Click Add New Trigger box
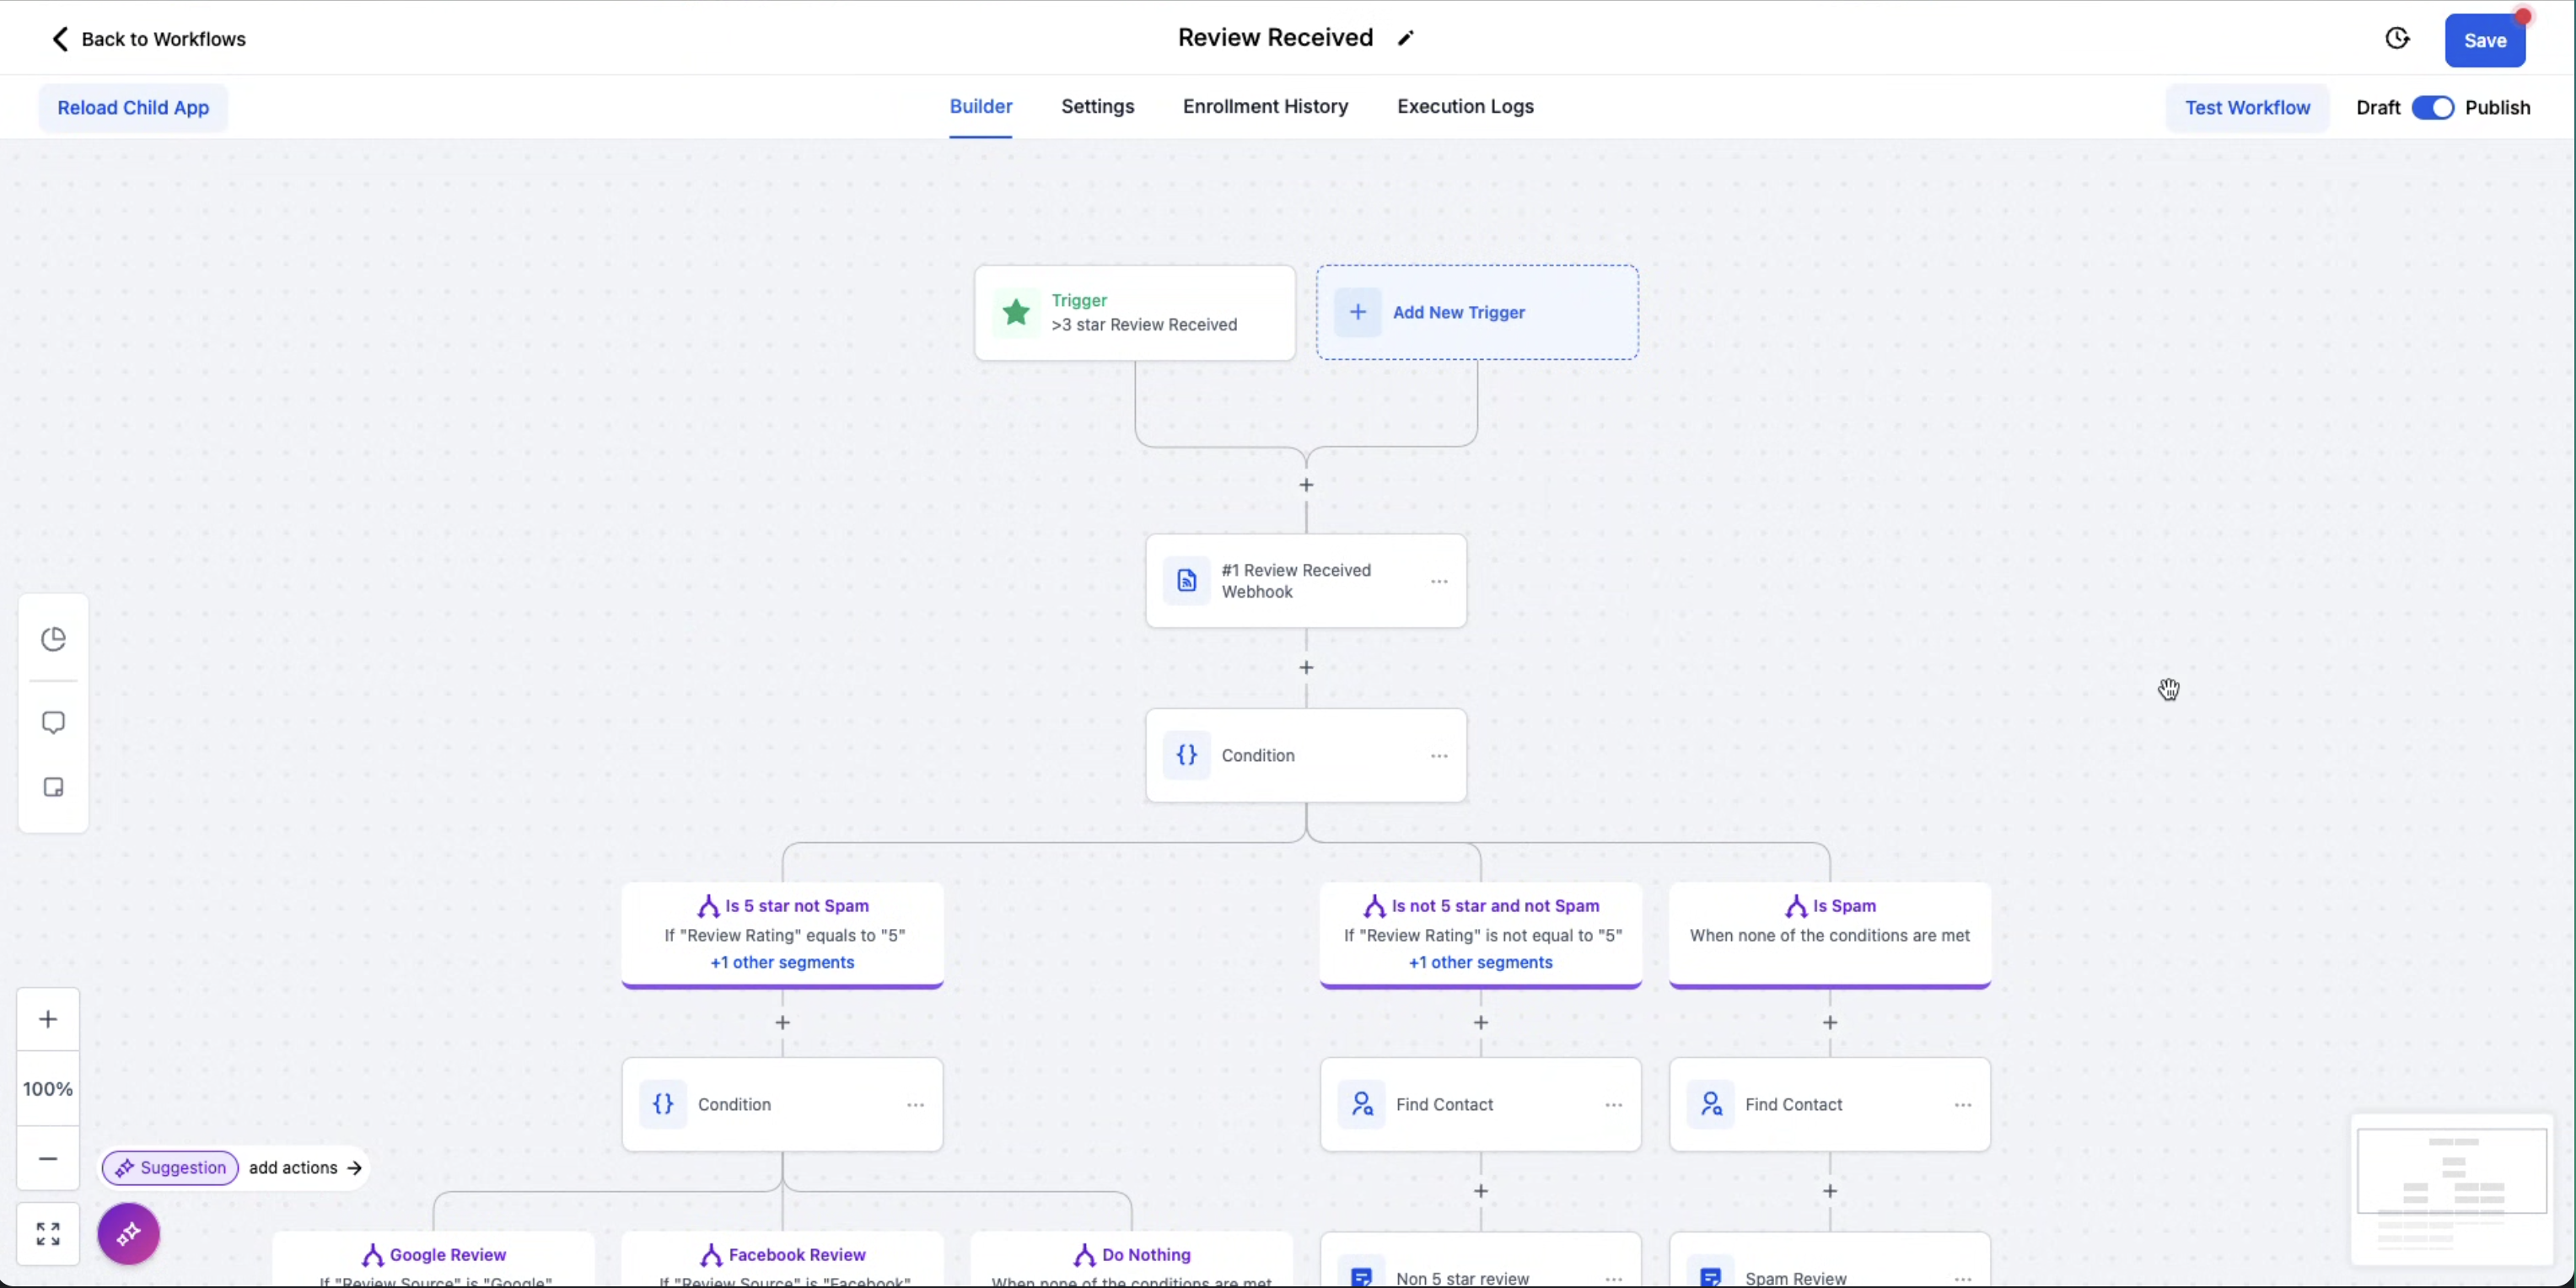Screen dimensions: 2576x1288 tap(1477, 312)
